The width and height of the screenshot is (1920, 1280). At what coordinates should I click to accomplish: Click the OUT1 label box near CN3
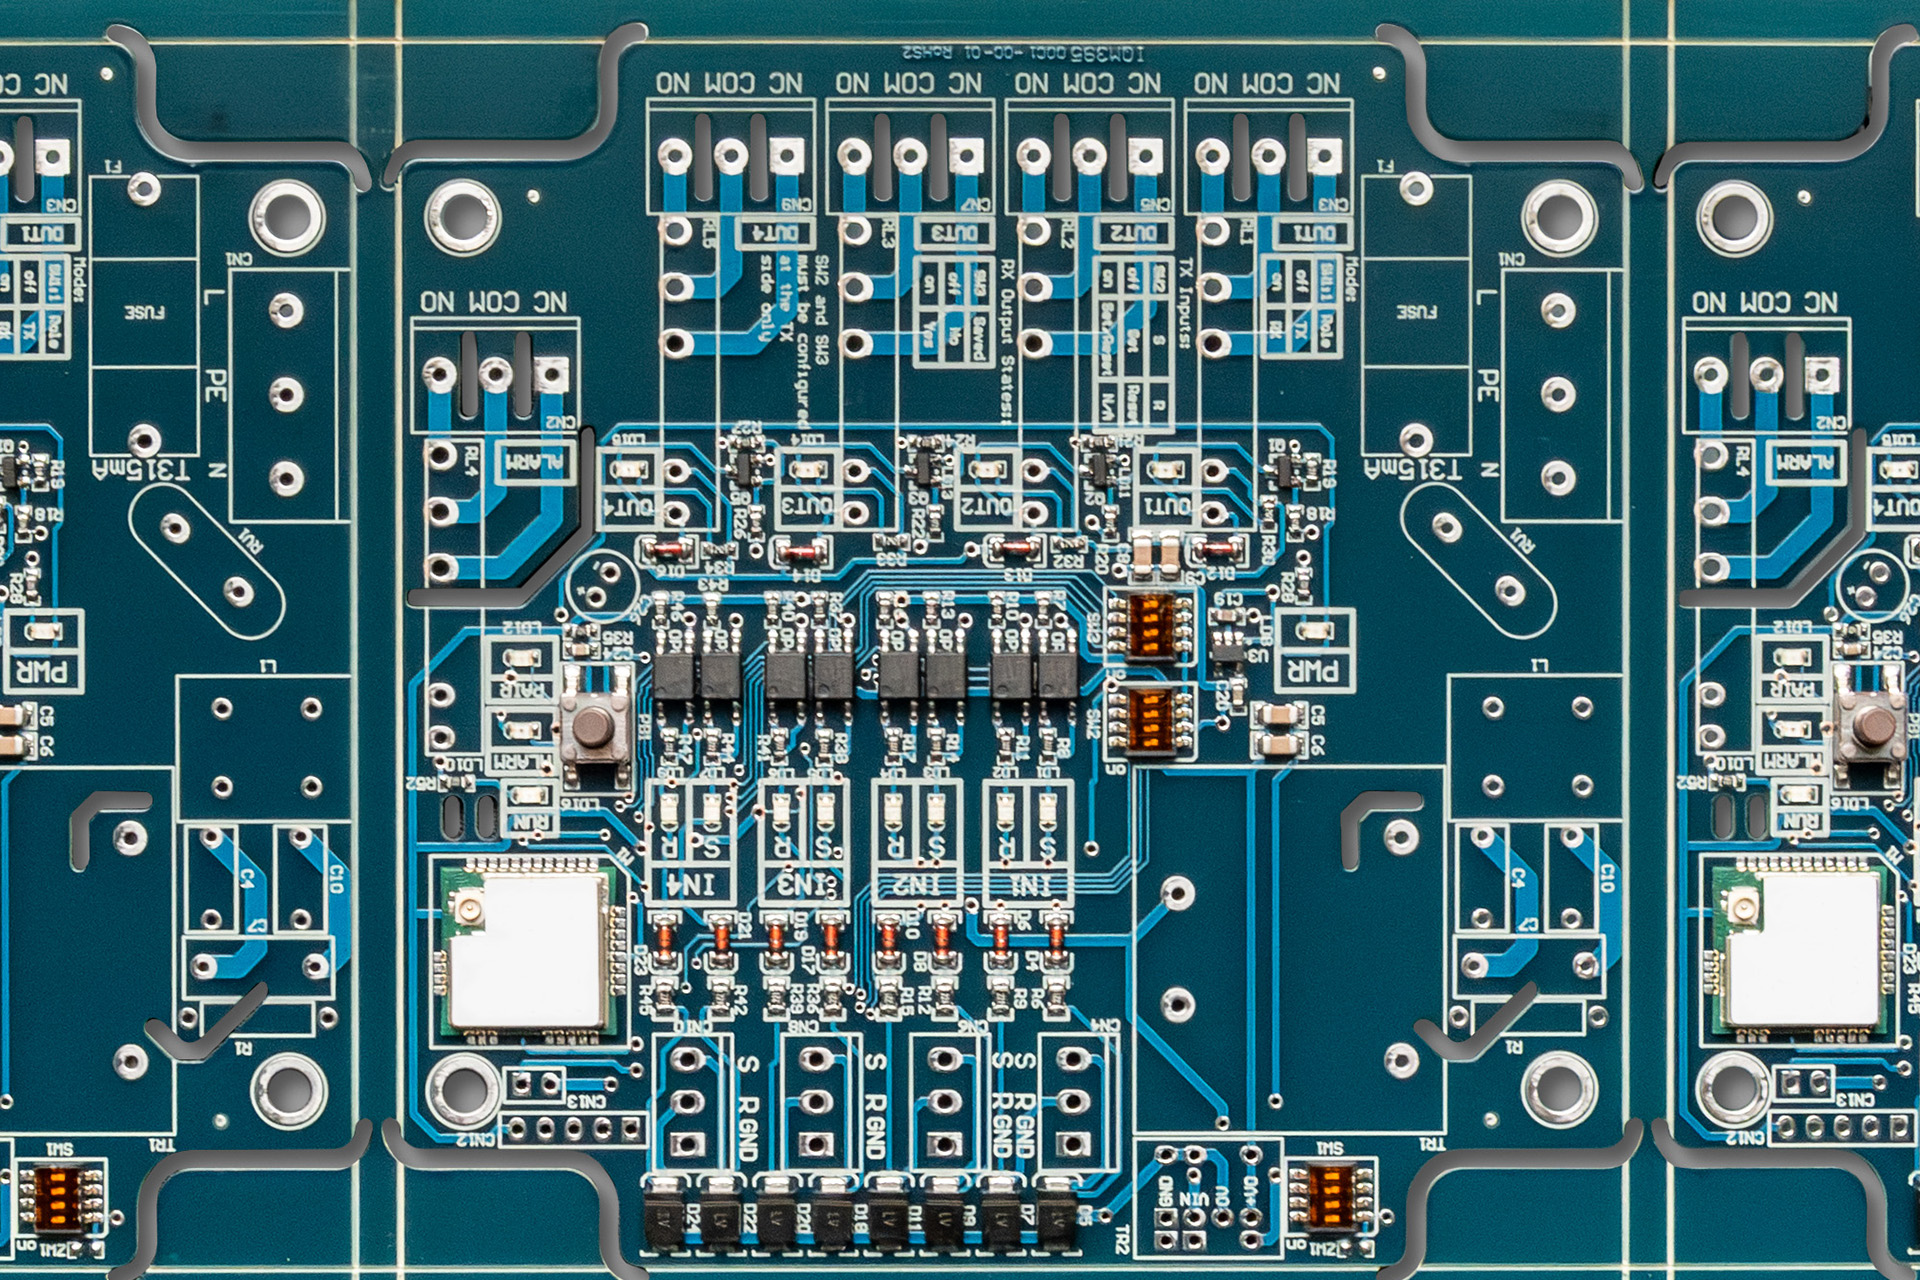(1316, 233)
